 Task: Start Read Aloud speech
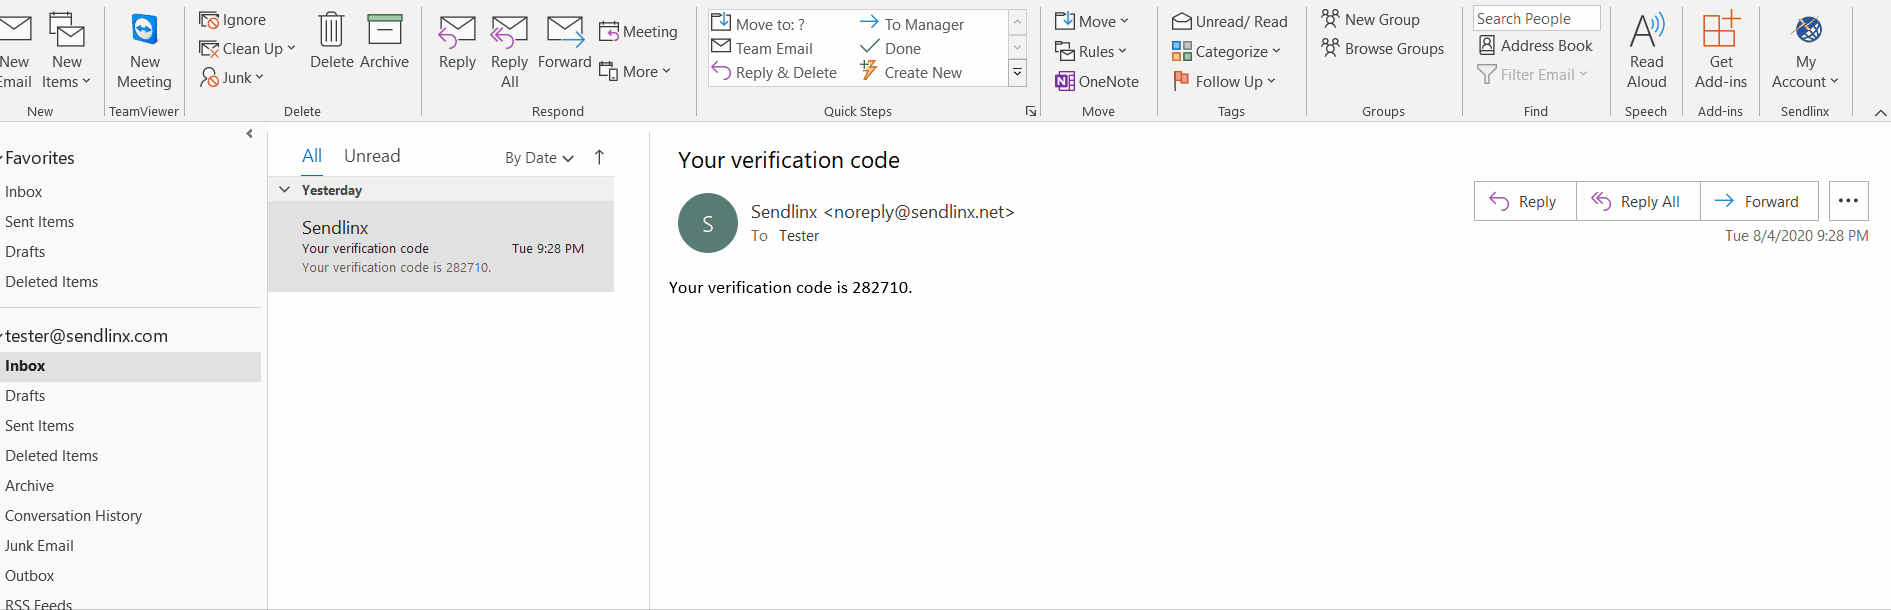click(1646, 51)
